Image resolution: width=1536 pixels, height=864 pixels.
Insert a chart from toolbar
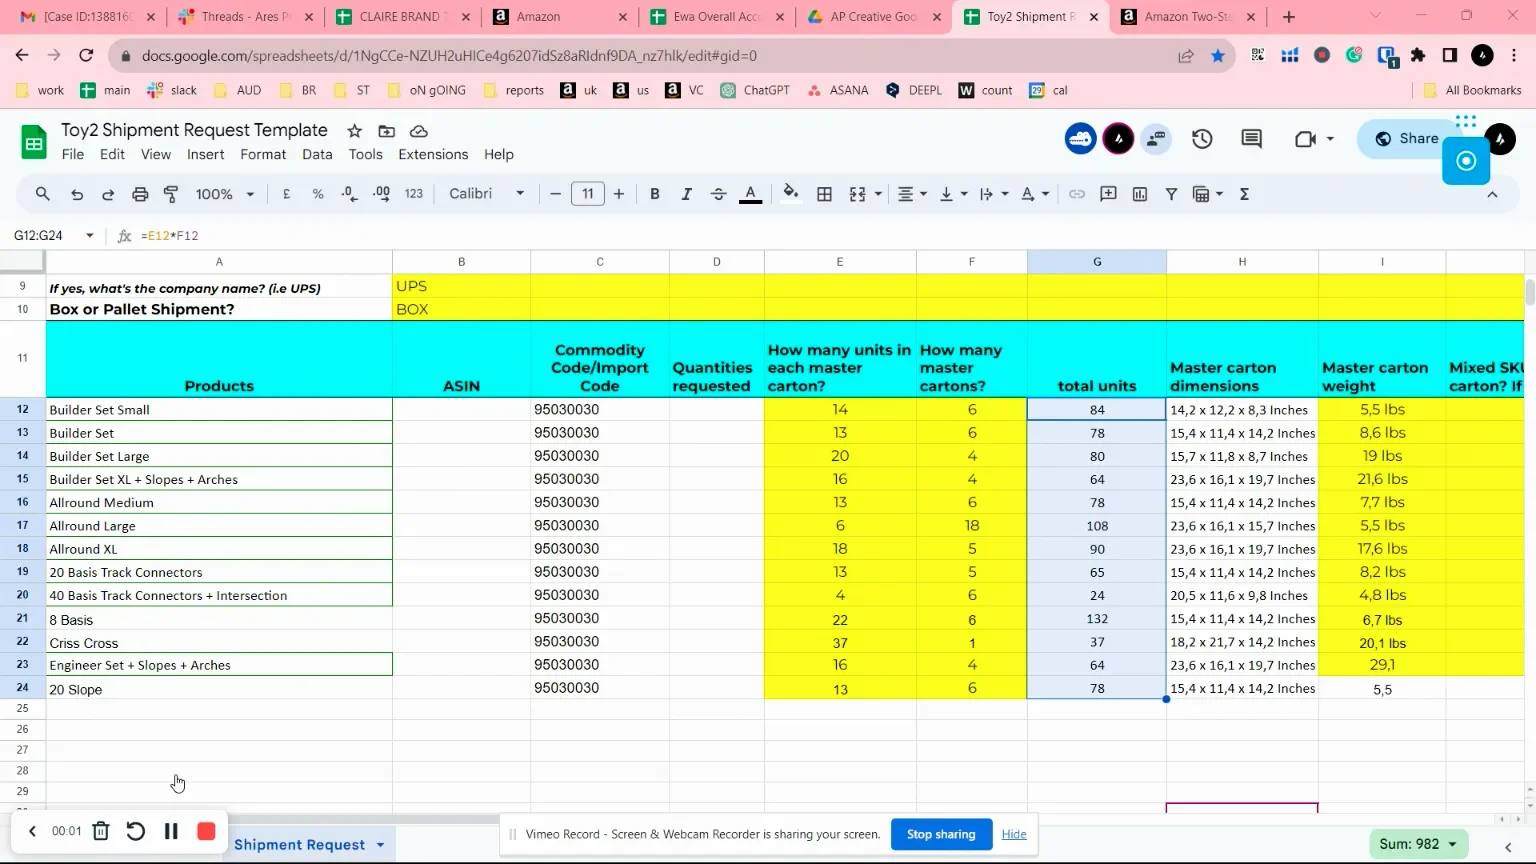[1139, 194]
